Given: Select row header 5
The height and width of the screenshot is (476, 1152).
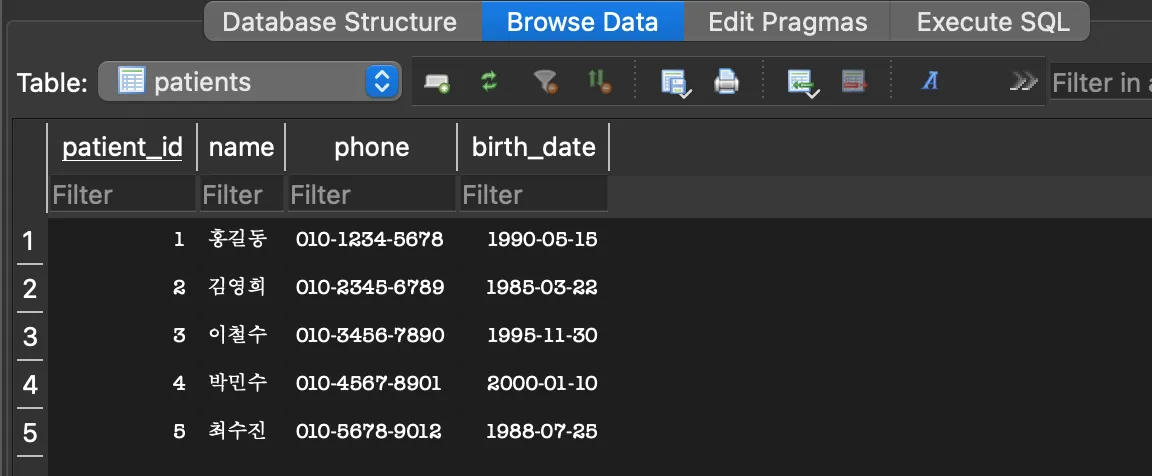Looking at the screenshot, I should click(x=29, y=432).
